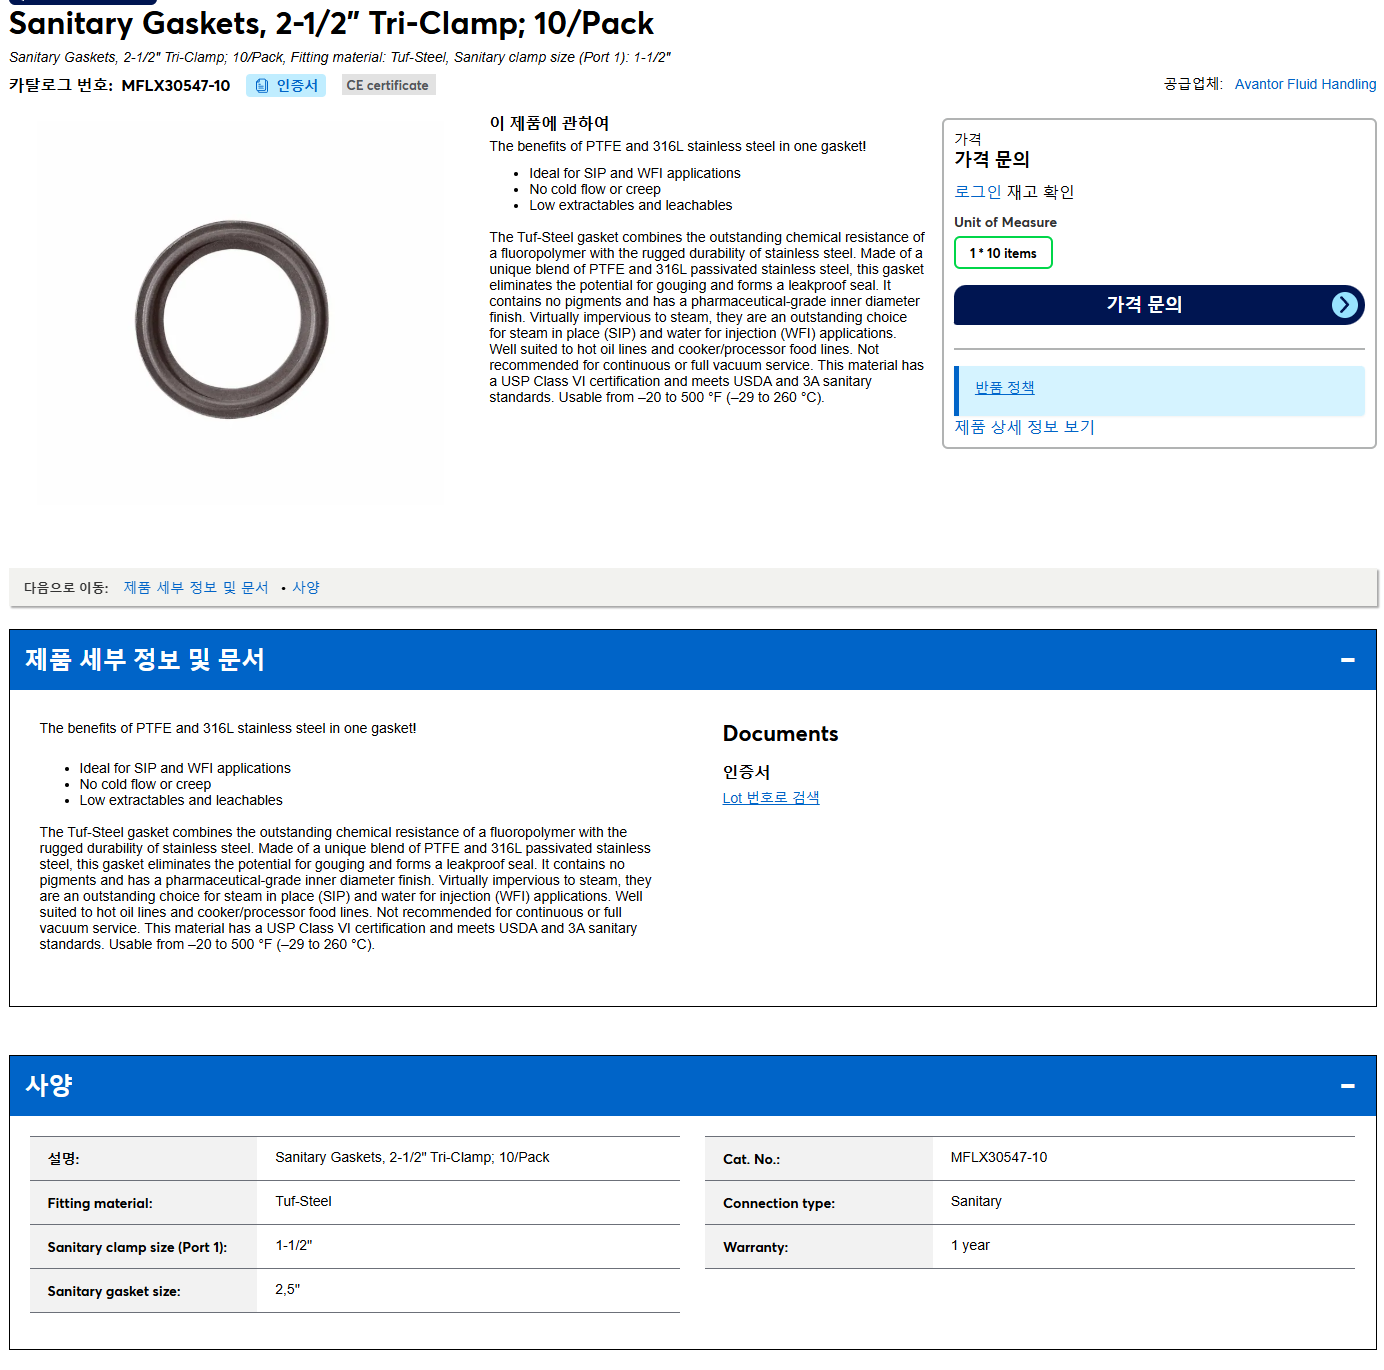1384x1370 pixels.
Task: Click the catalog number MFLX30547-10 at top
Action: click(176, 86)
